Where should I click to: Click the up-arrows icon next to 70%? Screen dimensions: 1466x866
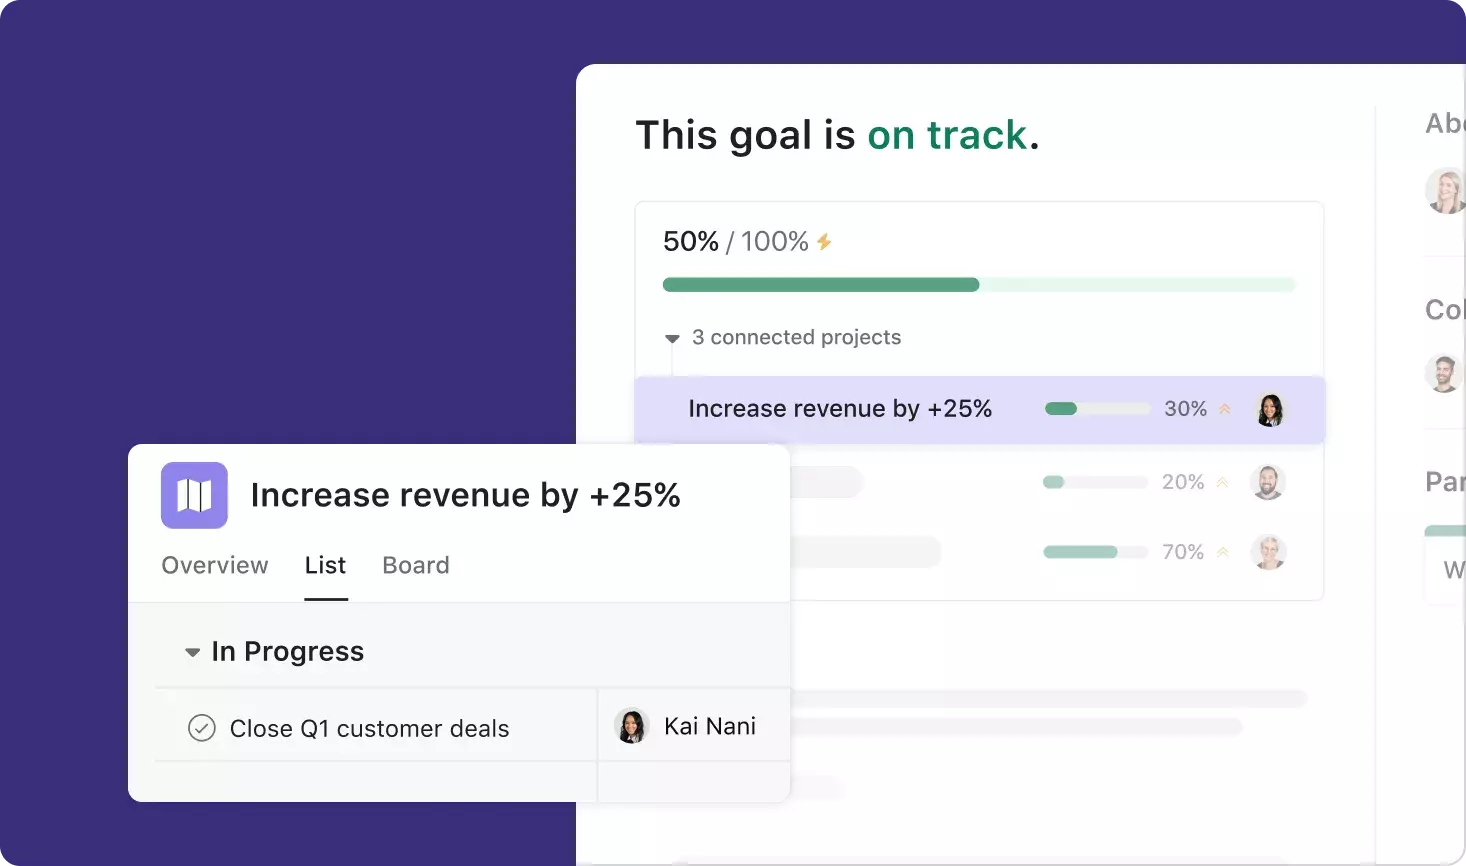[x=1222, y=552]
